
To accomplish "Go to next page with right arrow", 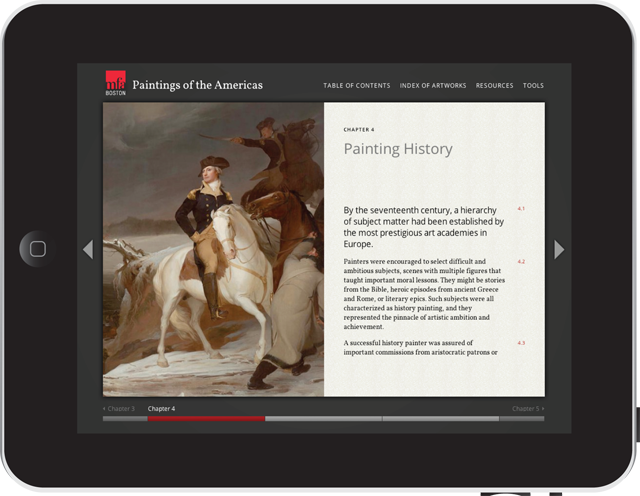I will [559, 249].
